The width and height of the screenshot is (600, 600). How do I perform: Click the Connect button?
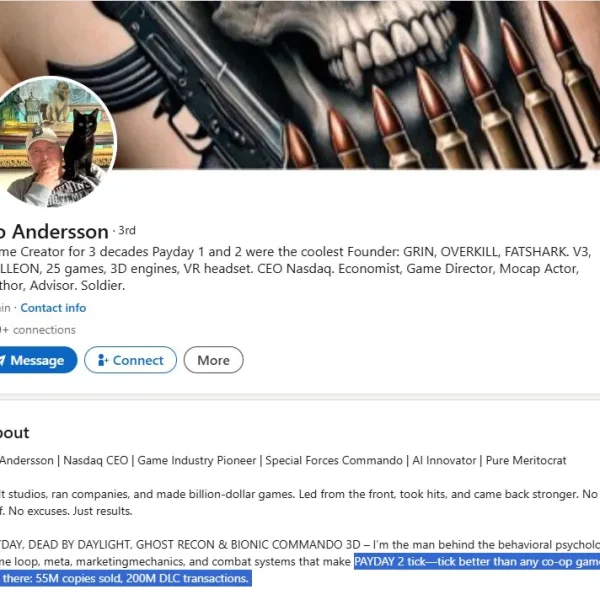pyautogui.click(x=130, y=360)
